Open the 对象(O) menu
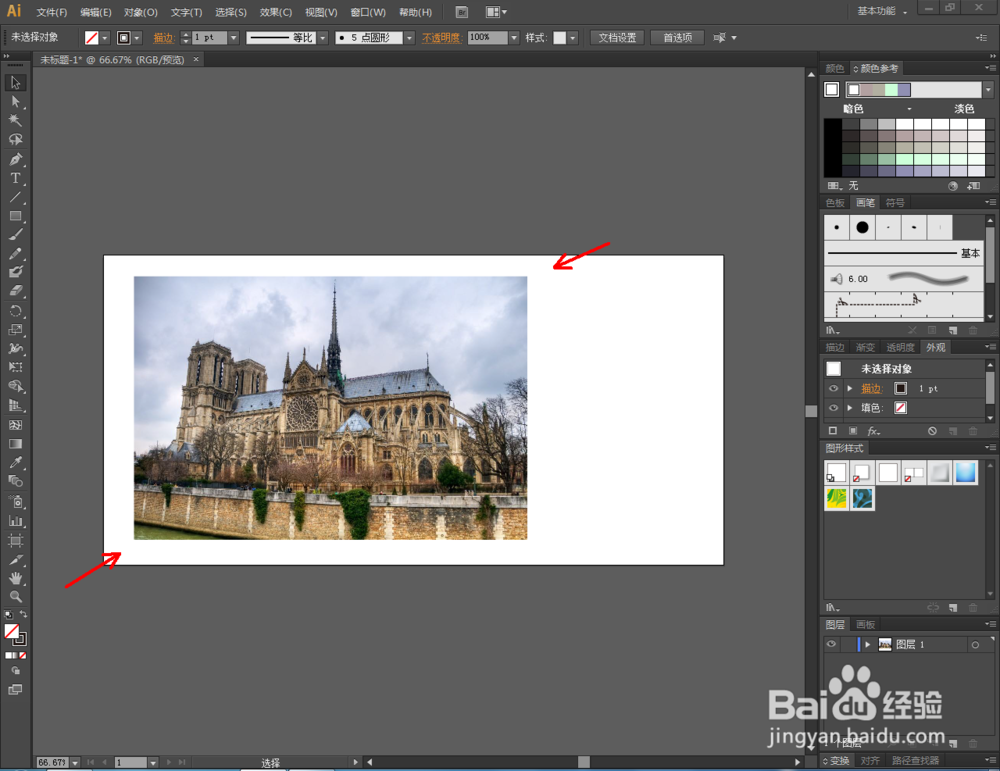1000x771 pixels. 140,12
